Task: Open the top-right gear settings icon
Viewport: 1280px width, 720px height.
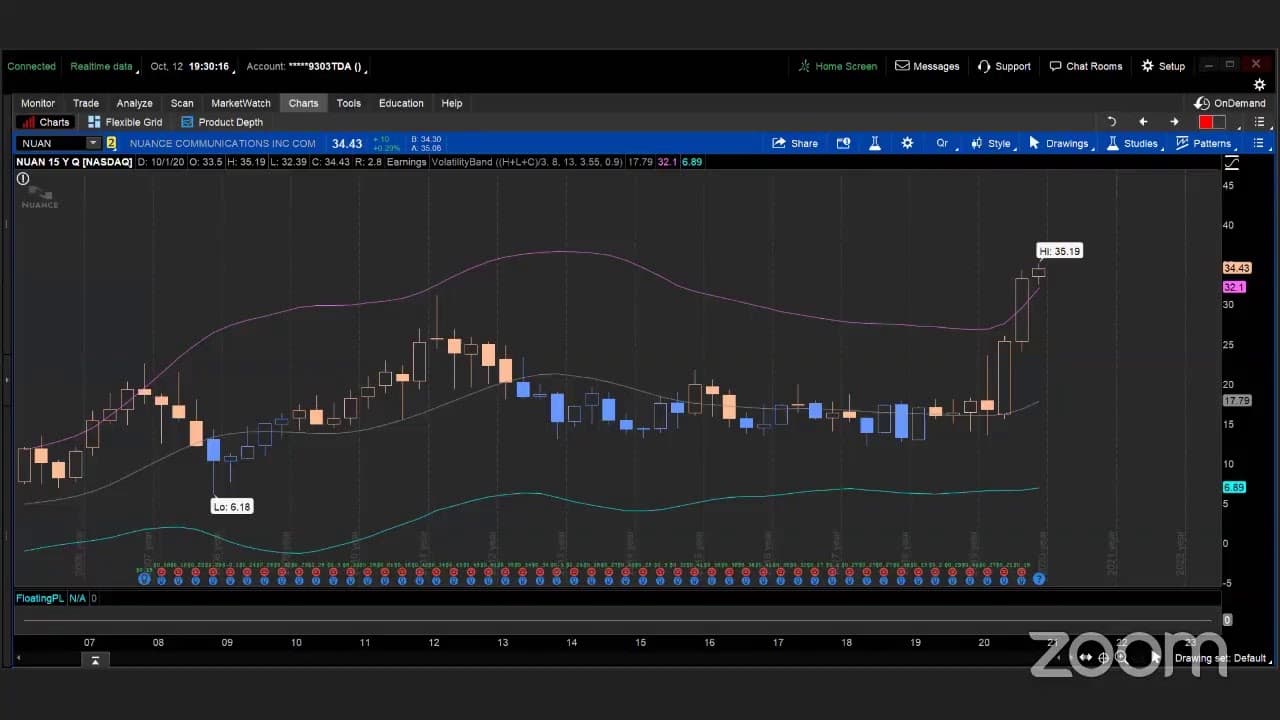Action: click(x=1259, y=85)
